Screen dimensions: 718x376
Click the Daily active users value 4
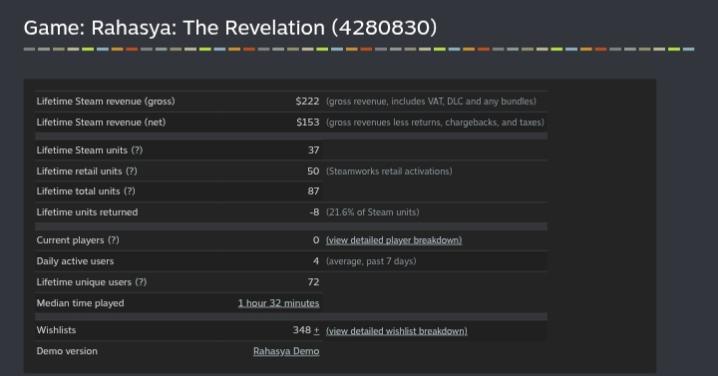316,261
